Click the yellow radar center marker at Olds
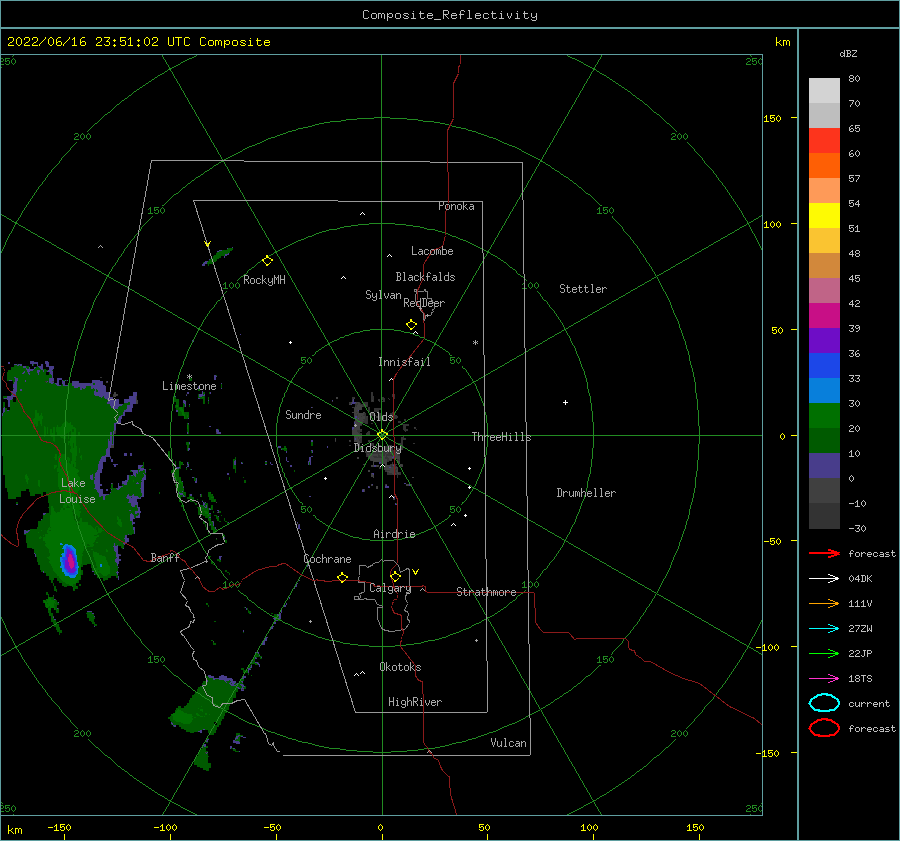900x841 pixels. pos(382,435)
